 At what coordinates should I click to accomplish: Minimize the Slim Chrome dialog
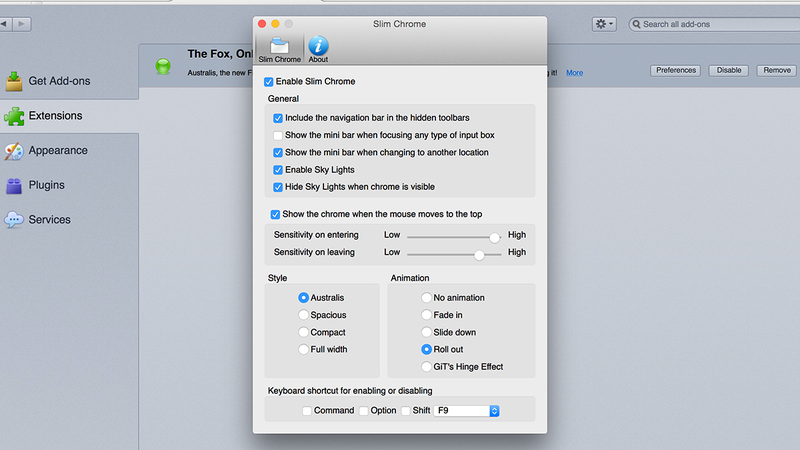(x=276, y=24)
